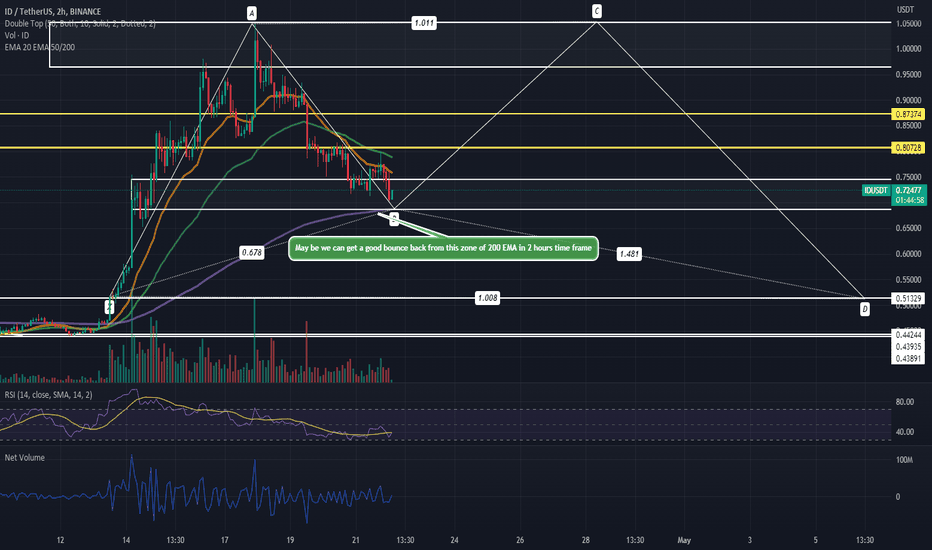The image size is (932, 550).
Task: Click the 1.05000 price axis tick
Action: (x=909, y=23)
